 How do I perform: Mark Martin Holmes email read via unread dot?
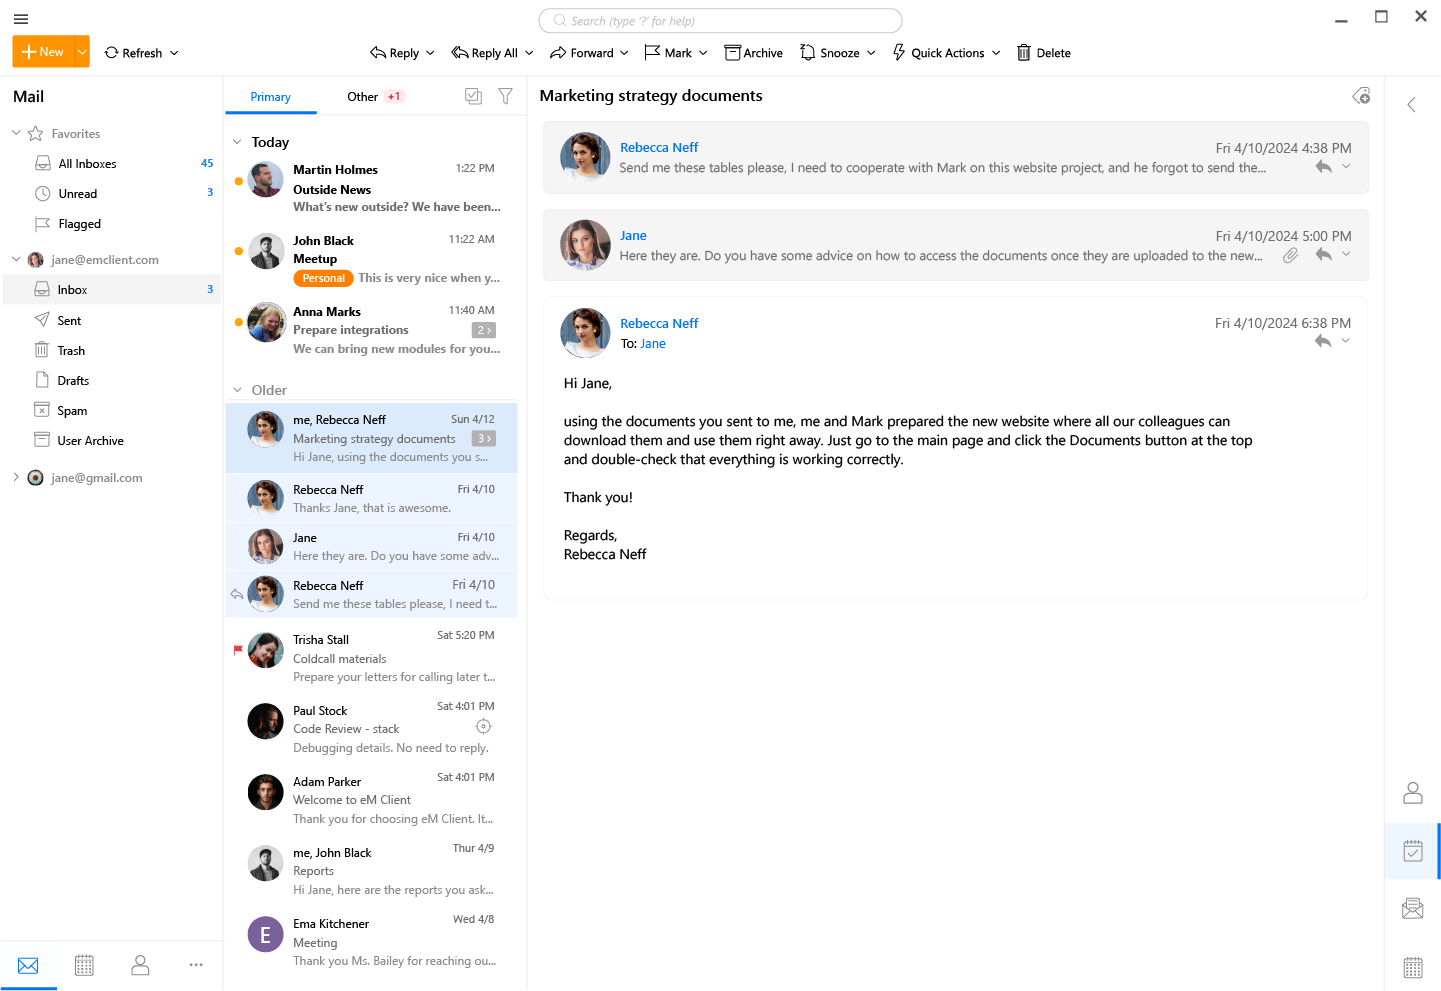pos(238,182)
